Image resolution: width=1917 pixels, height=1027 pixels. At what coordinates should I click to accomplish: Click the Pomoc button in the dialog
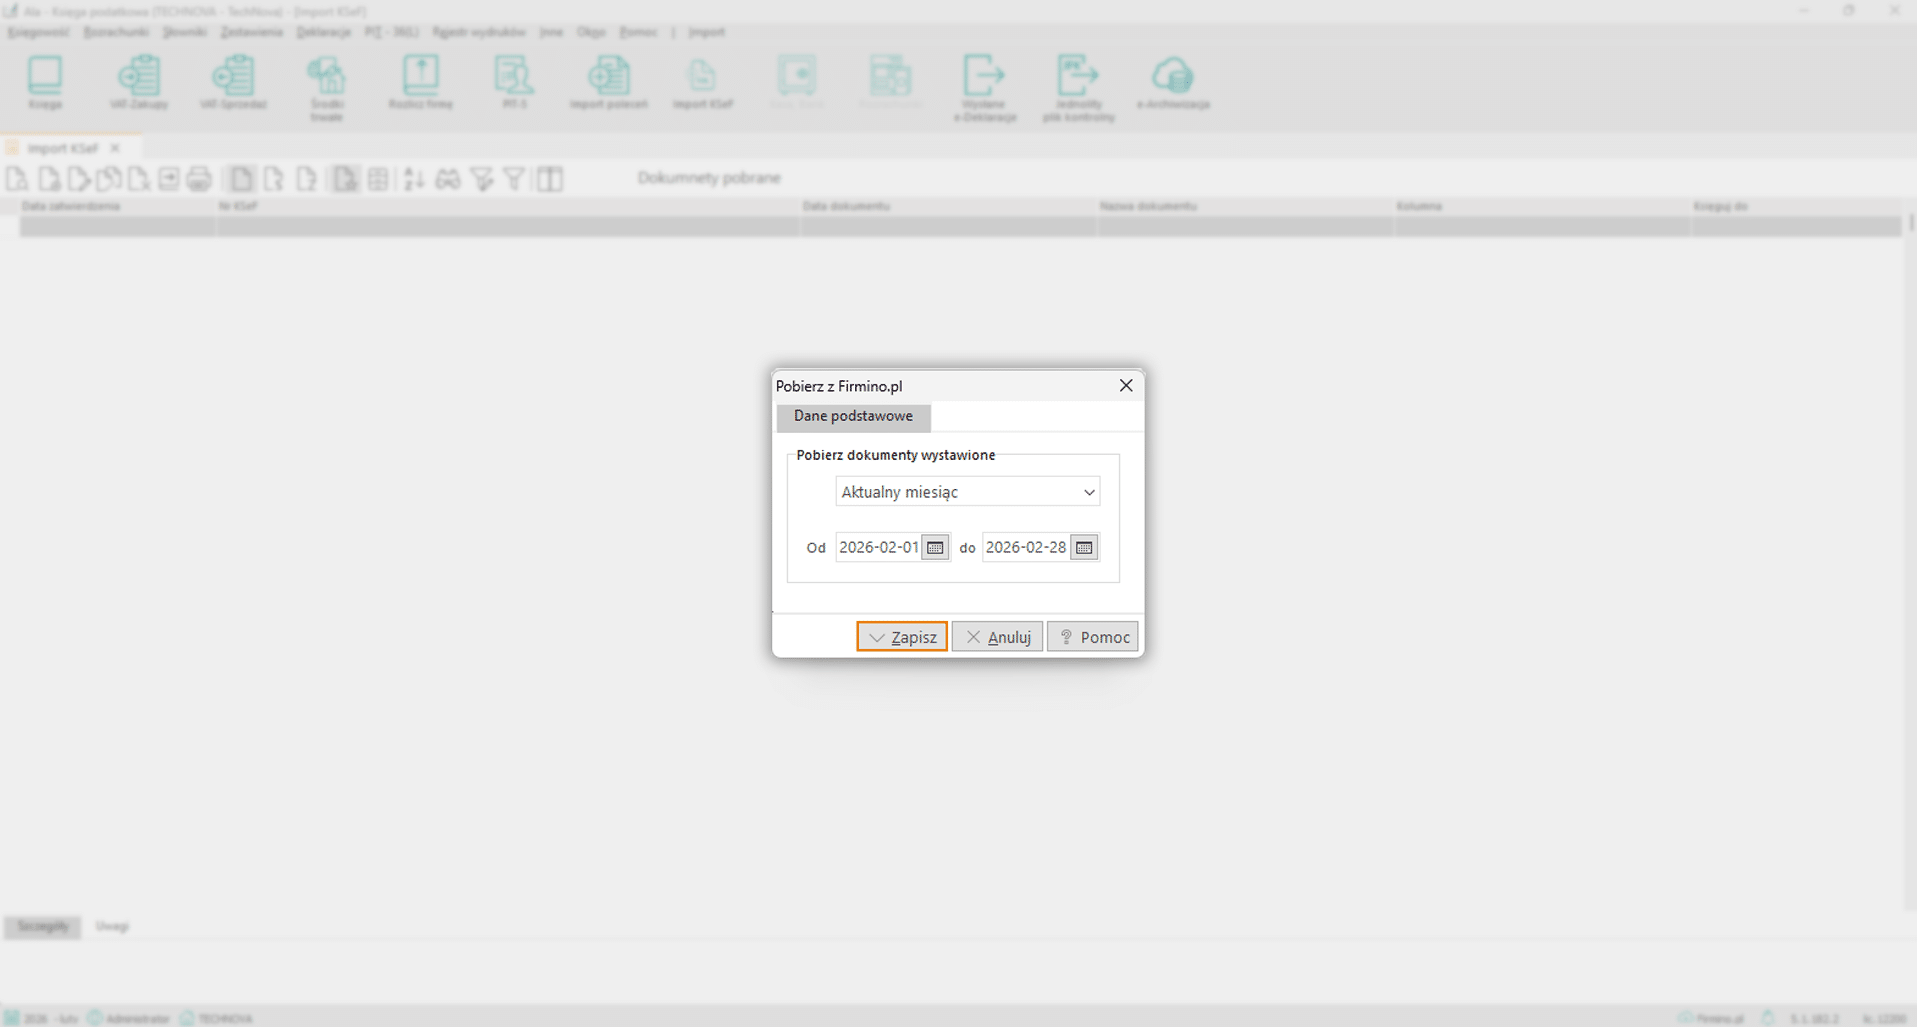(x=1093, y=637)
